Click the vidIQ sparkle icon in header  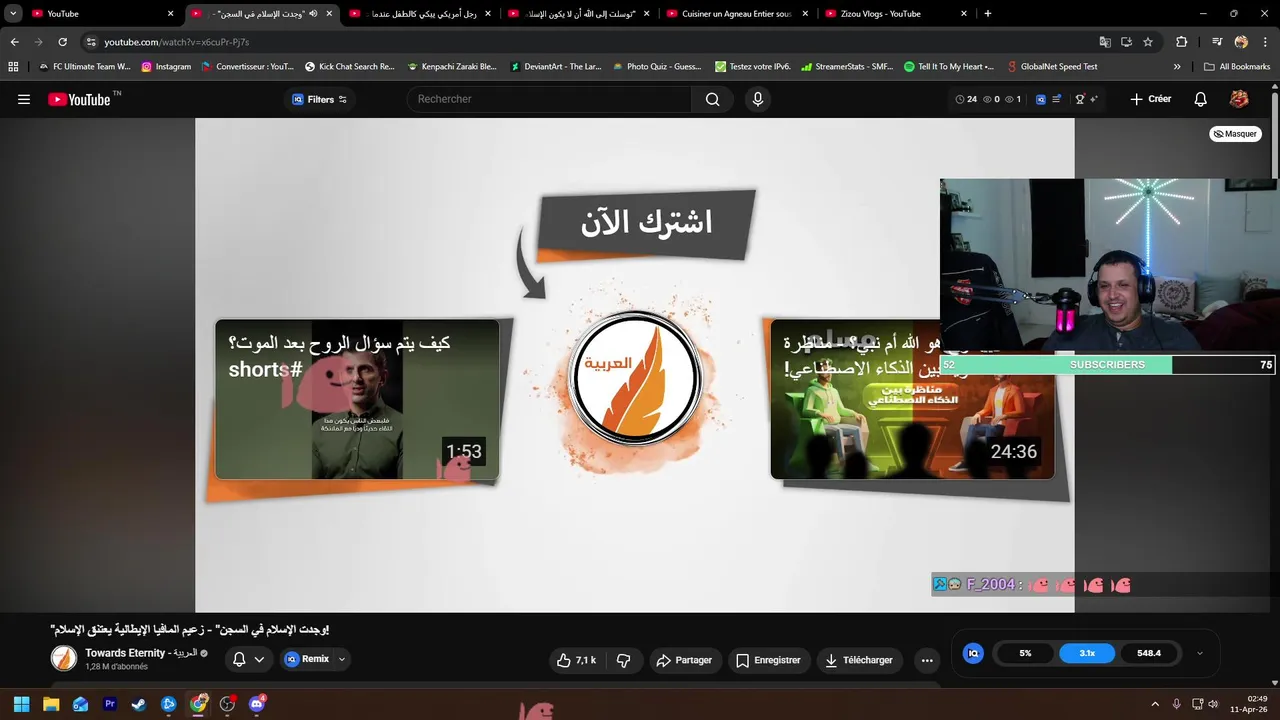point(1094,99)
